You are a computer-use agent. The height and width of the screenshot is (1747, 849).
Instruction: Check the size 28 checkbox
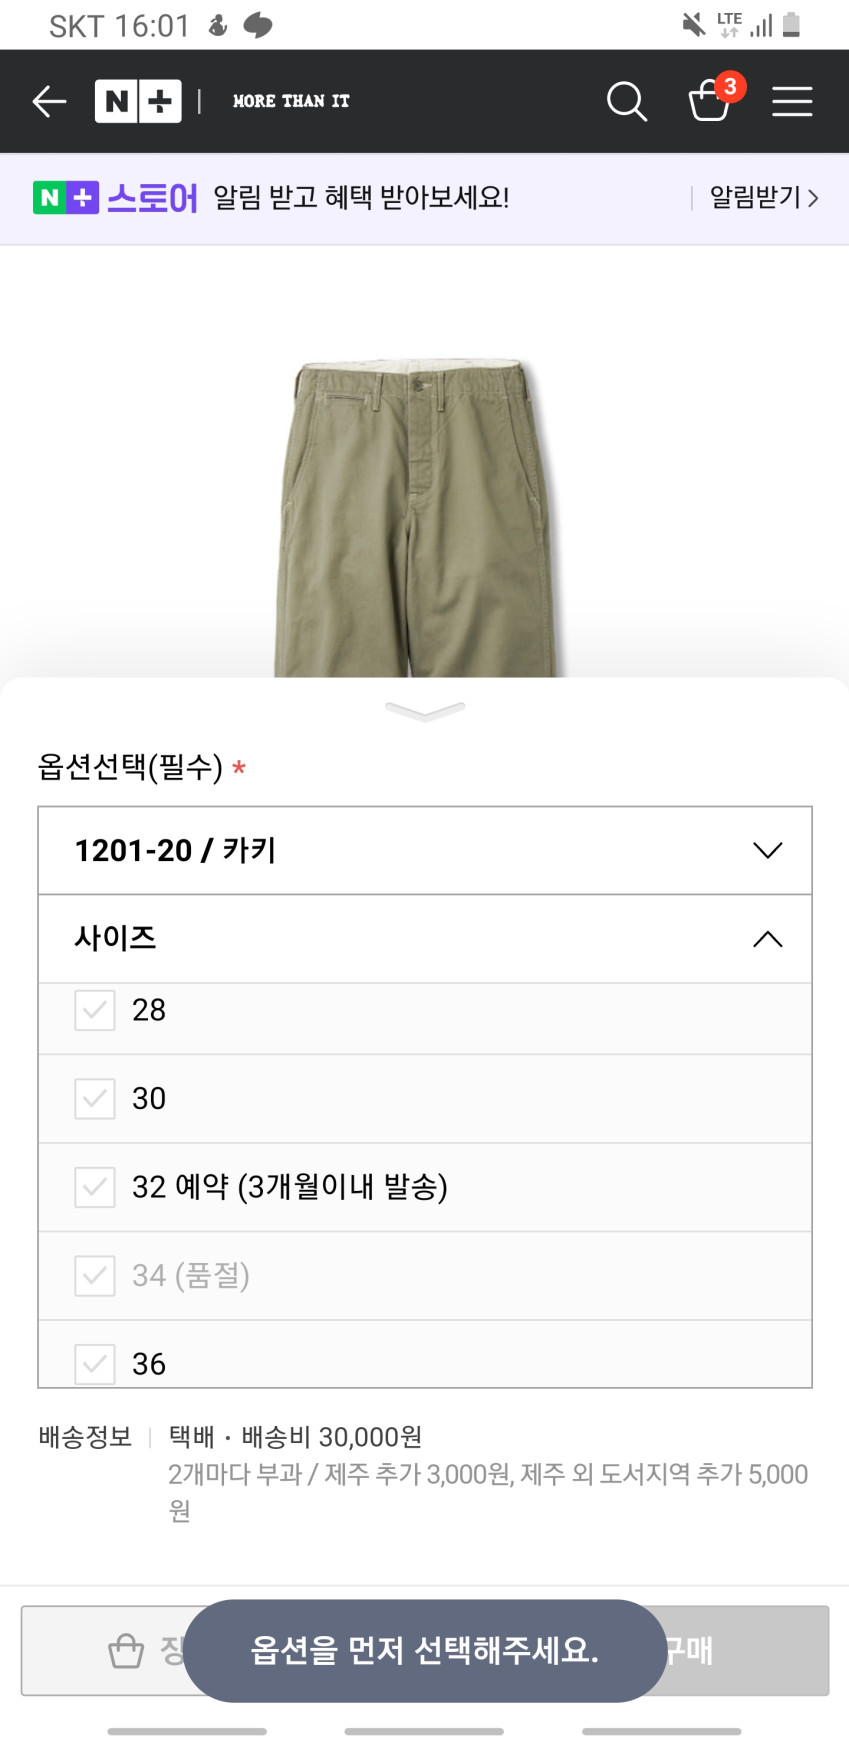pyautogui.click(x=95, y=1010)
